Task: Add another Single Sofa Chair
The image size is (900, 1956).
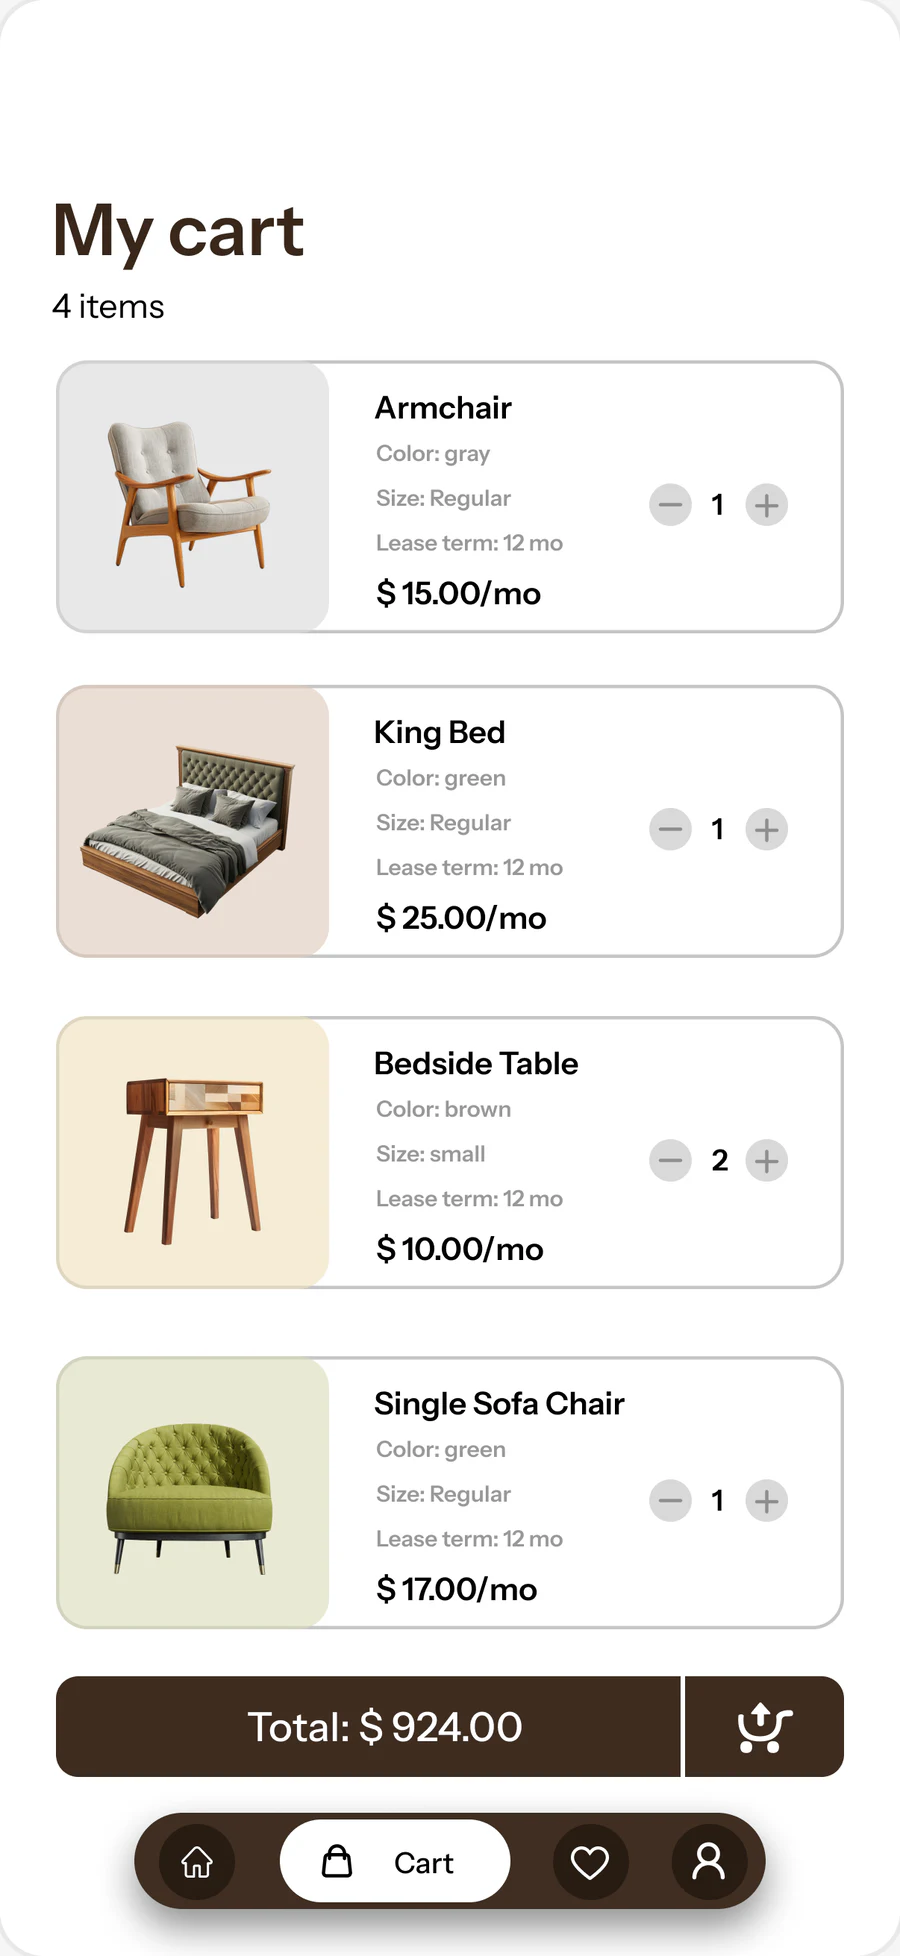Action: point(767,1500)
